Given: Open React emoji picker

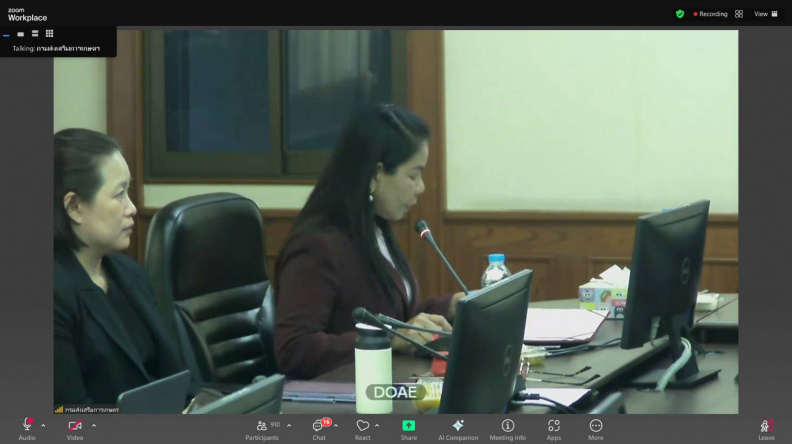Looking at the screenshot, I should tap(363, 429).
